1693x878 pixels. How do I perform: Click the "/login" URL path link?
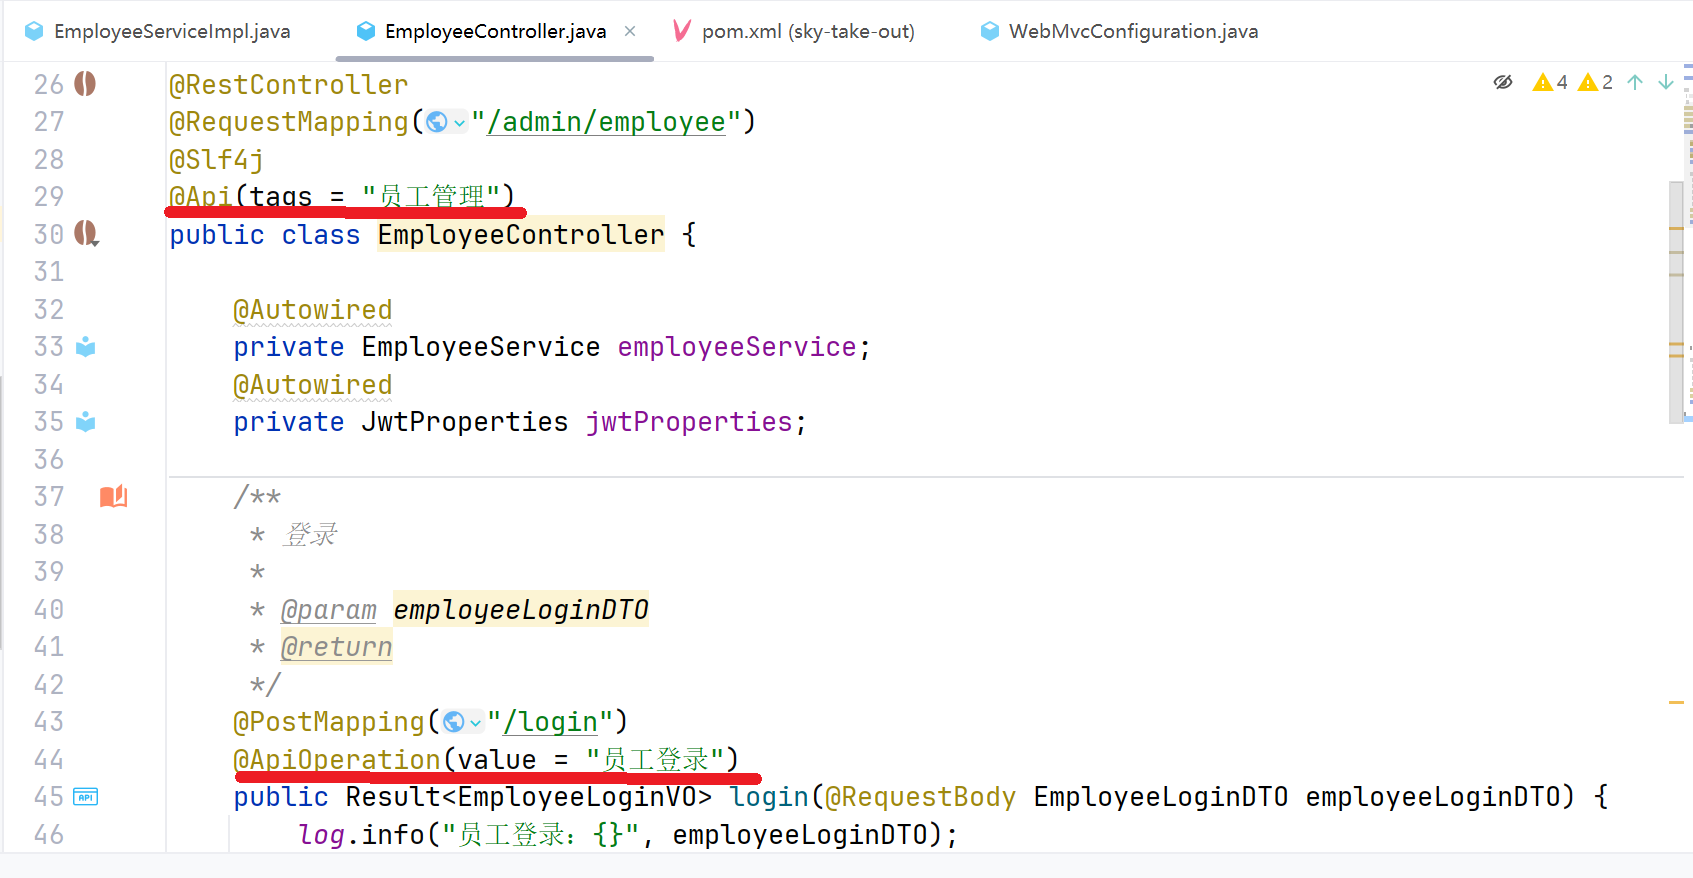point(551,722)
